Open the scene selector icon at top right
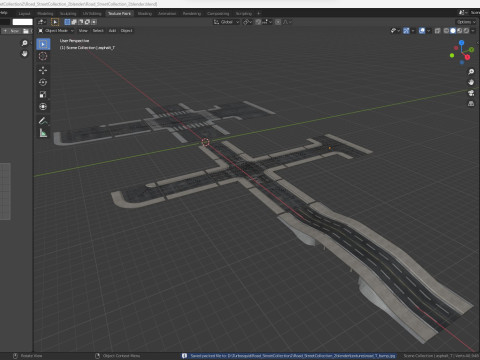Viewport: 480px width, 360px height. pyautogui.click(x=462, y=13)
